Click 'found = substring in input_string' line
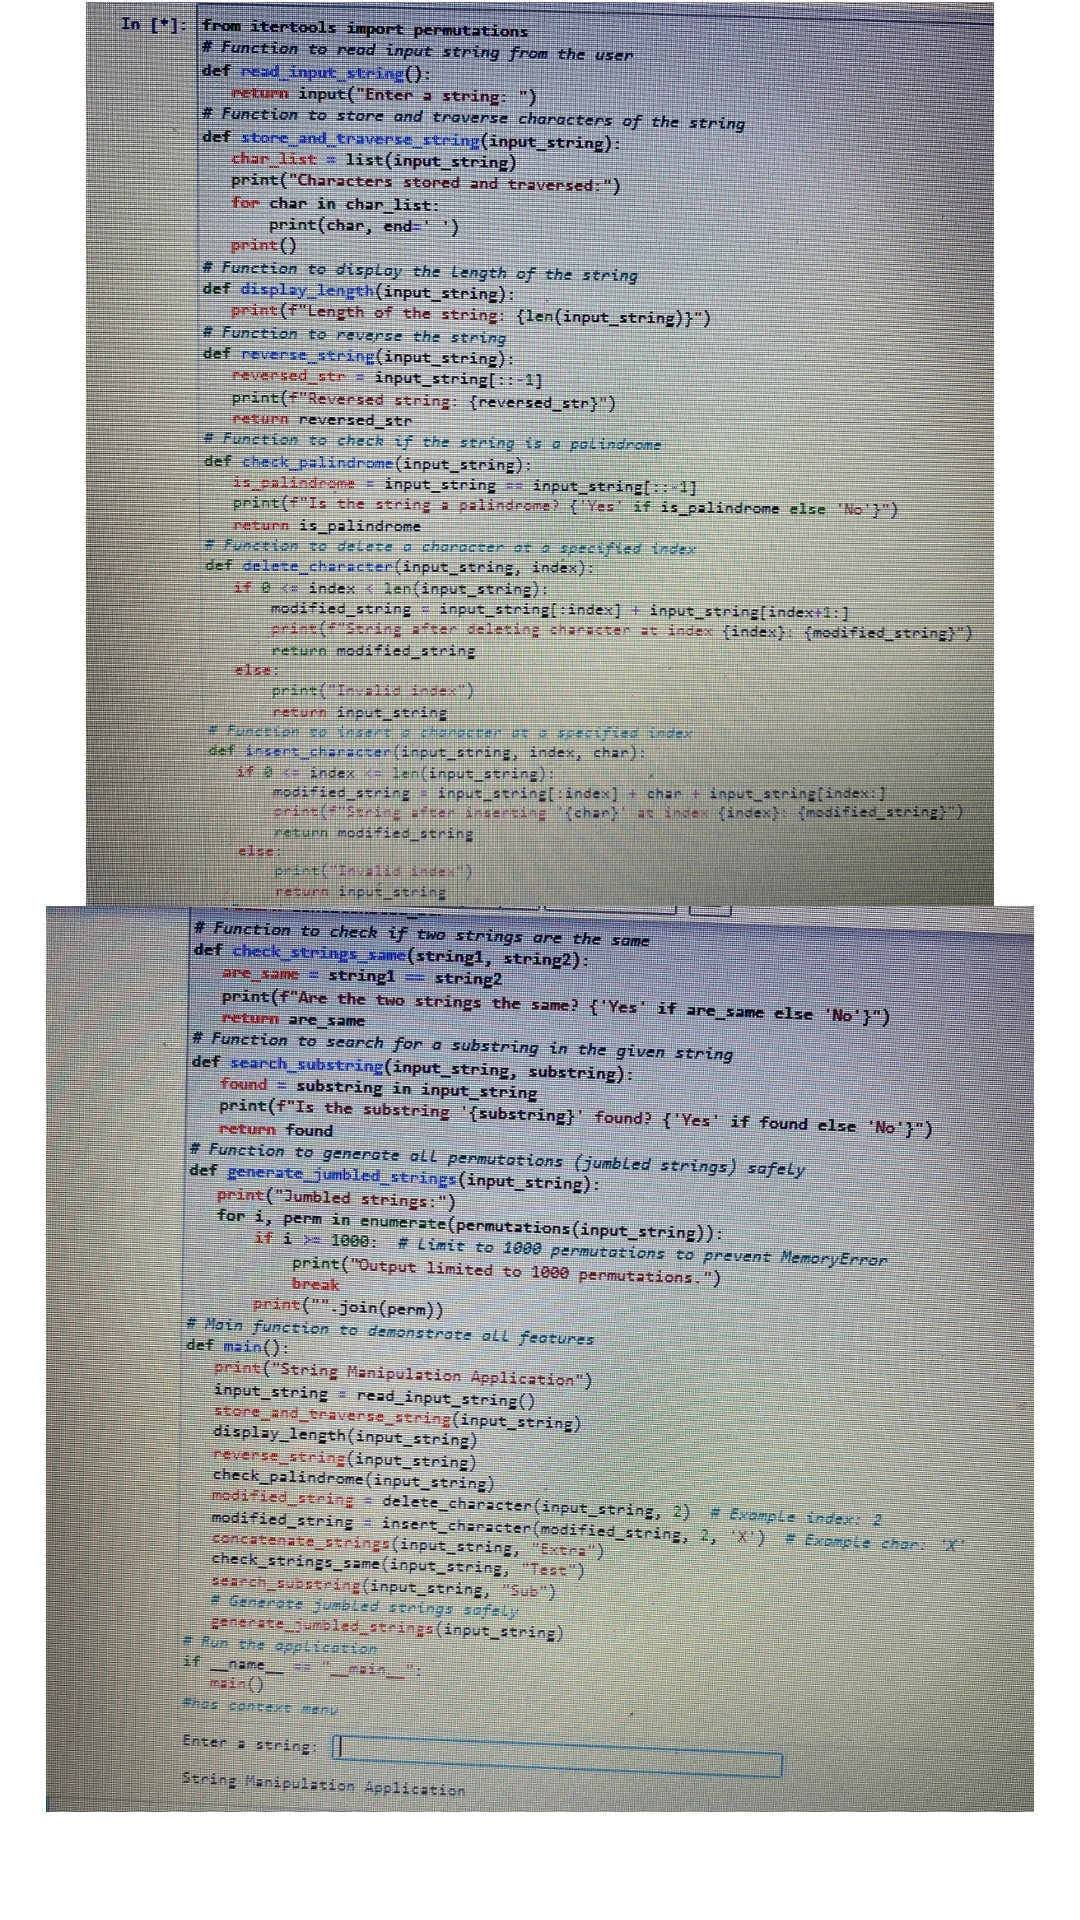The image size is (1080, 1920). click(379, 1087)
